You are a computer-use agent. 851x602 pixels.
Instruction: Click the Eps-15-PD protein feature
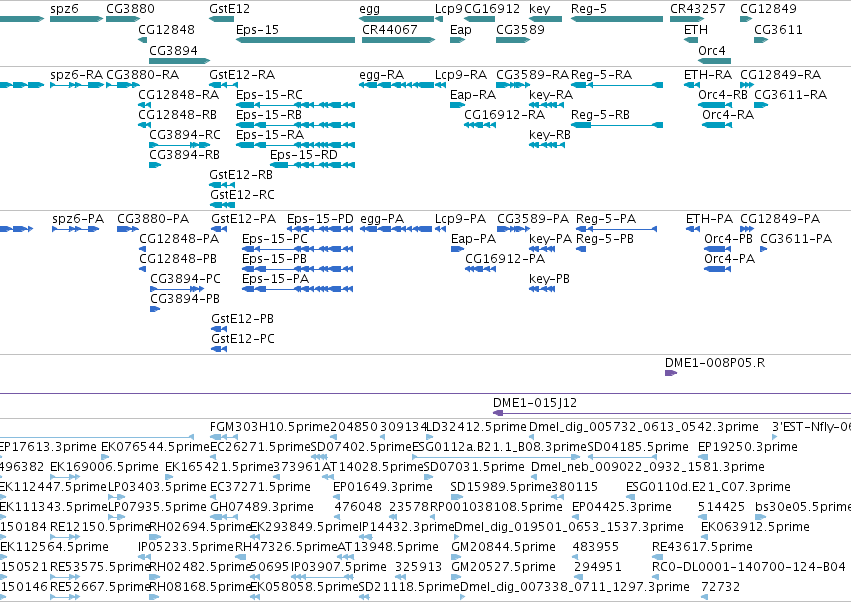[x=320, y=229]
